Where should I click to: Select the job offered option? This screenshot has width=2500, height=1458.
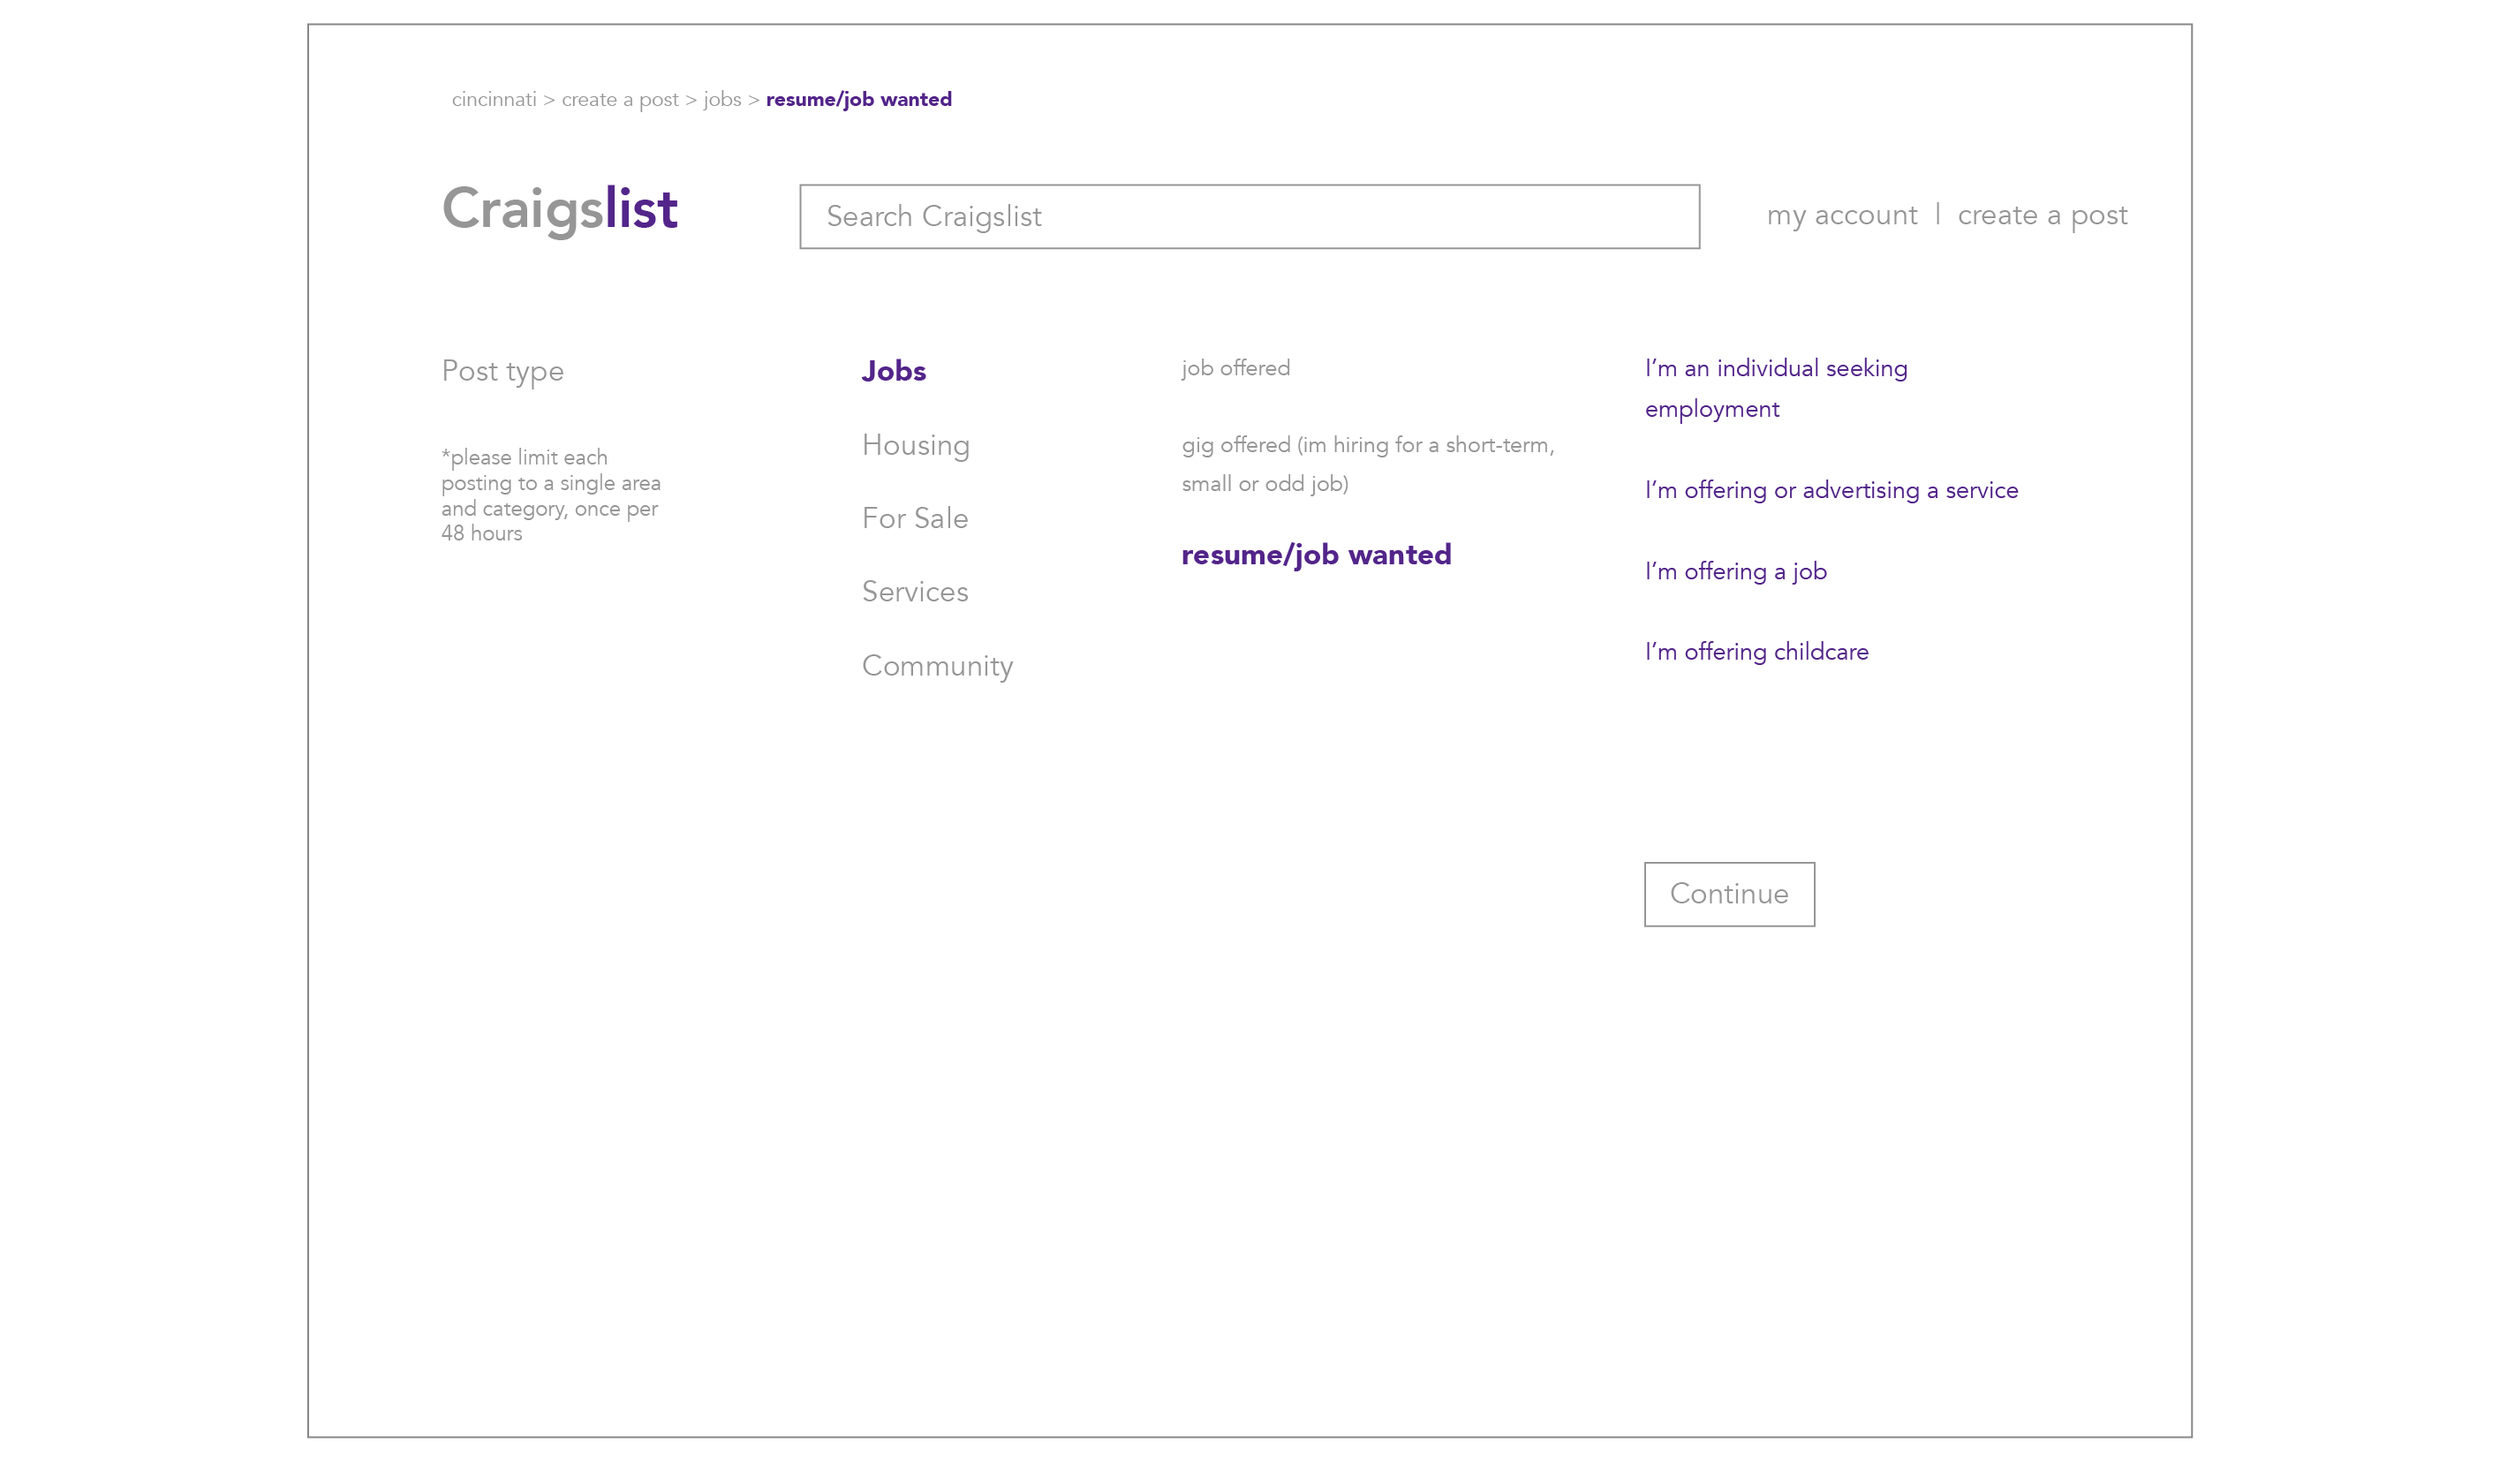tap(1235, 368)
